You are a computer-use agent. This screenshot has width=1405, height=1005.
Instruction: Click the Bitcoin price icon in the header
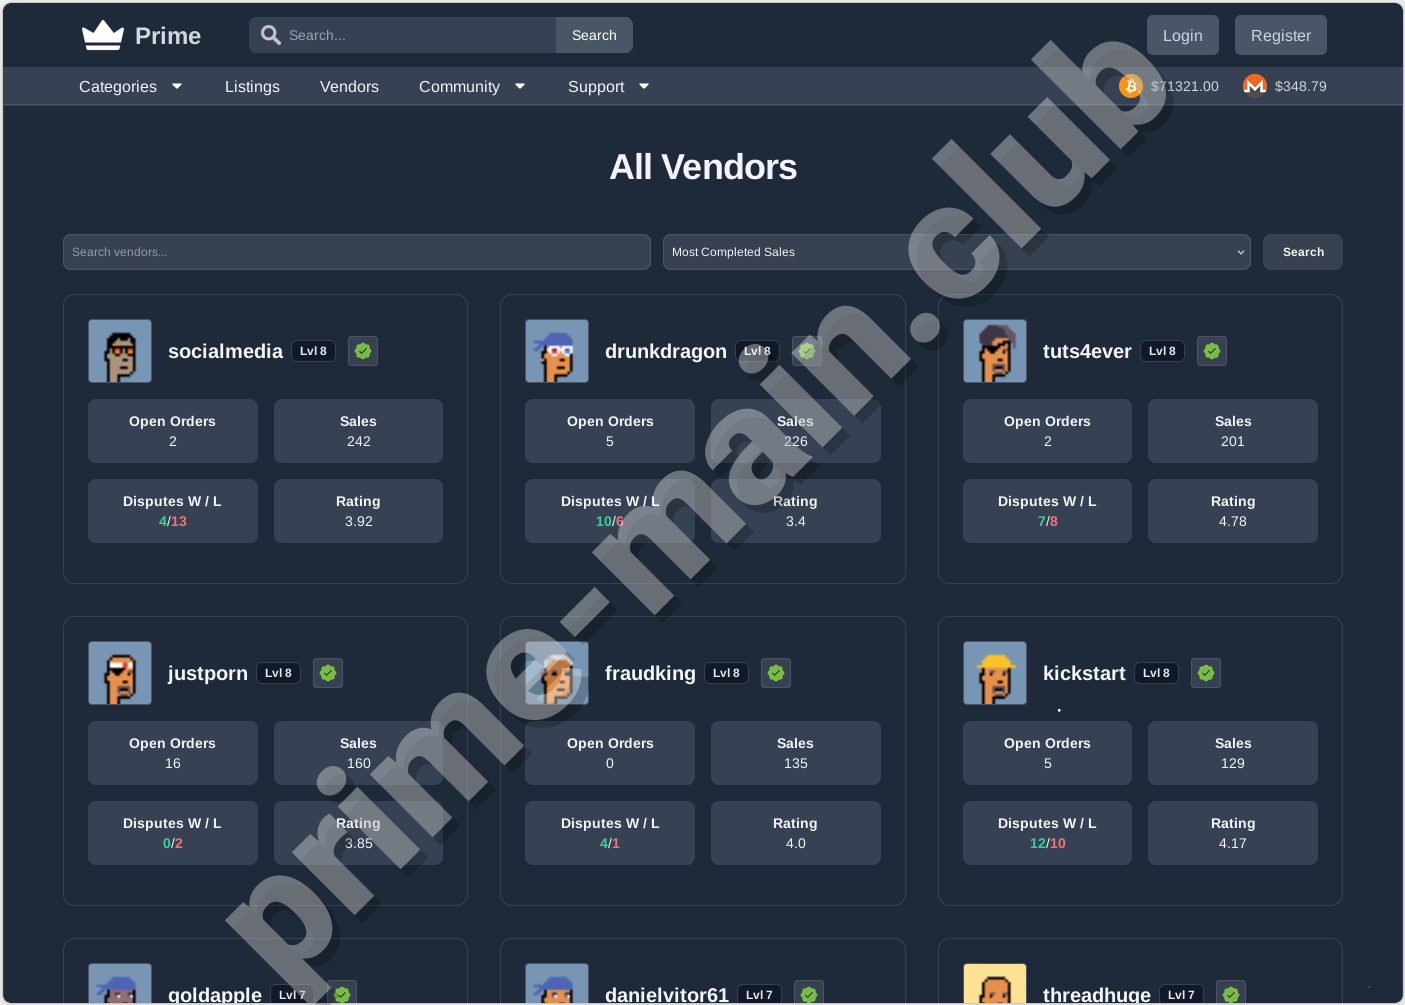1130,86
